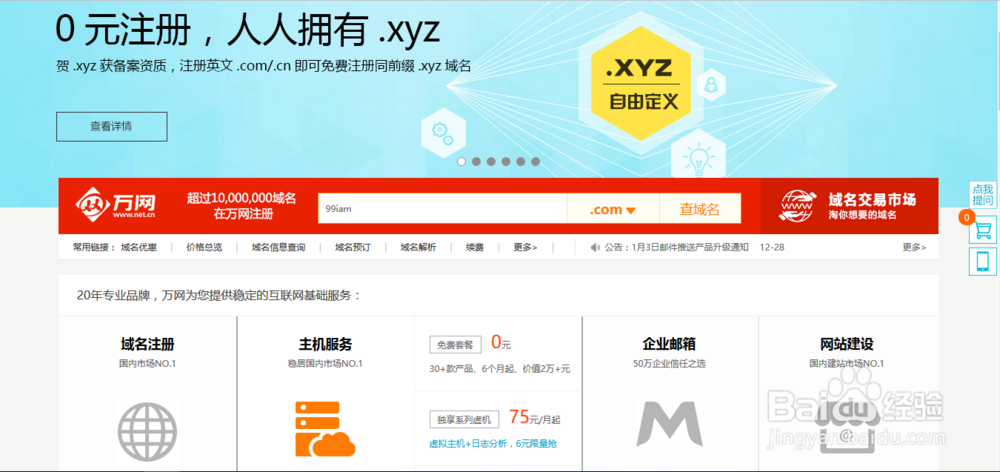Click the 查域名 search button
1000x472 pixels.
700,209
